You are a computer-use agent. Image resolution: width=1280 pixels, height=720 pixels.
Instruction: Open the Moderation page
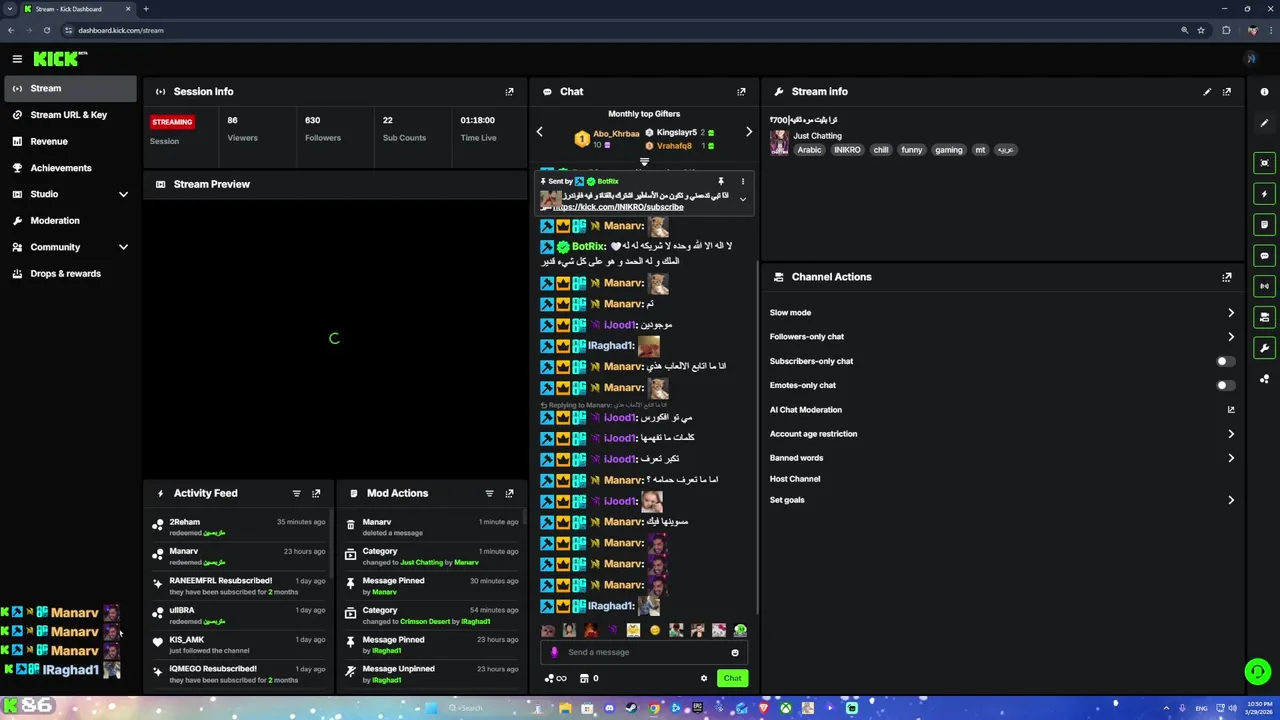tap(69, 221)
